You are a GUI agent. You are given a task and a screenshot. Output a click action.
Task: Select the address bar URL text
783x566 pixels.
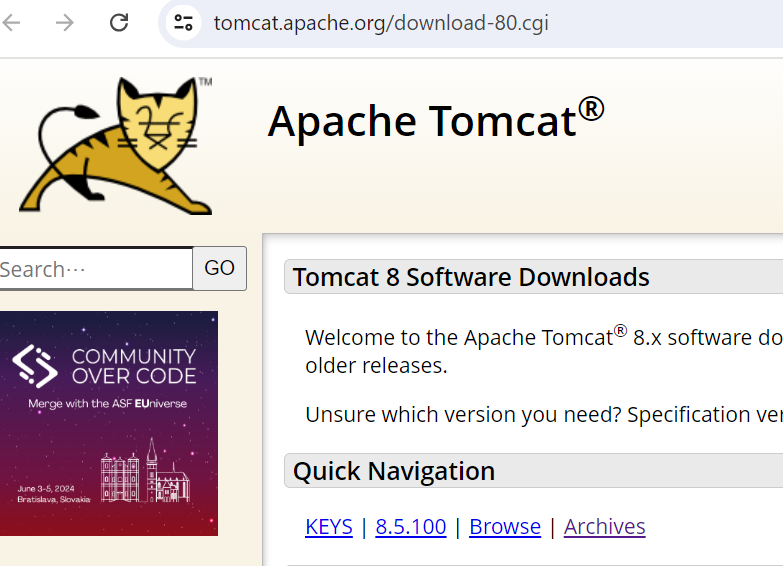click(x=381, y=23)
